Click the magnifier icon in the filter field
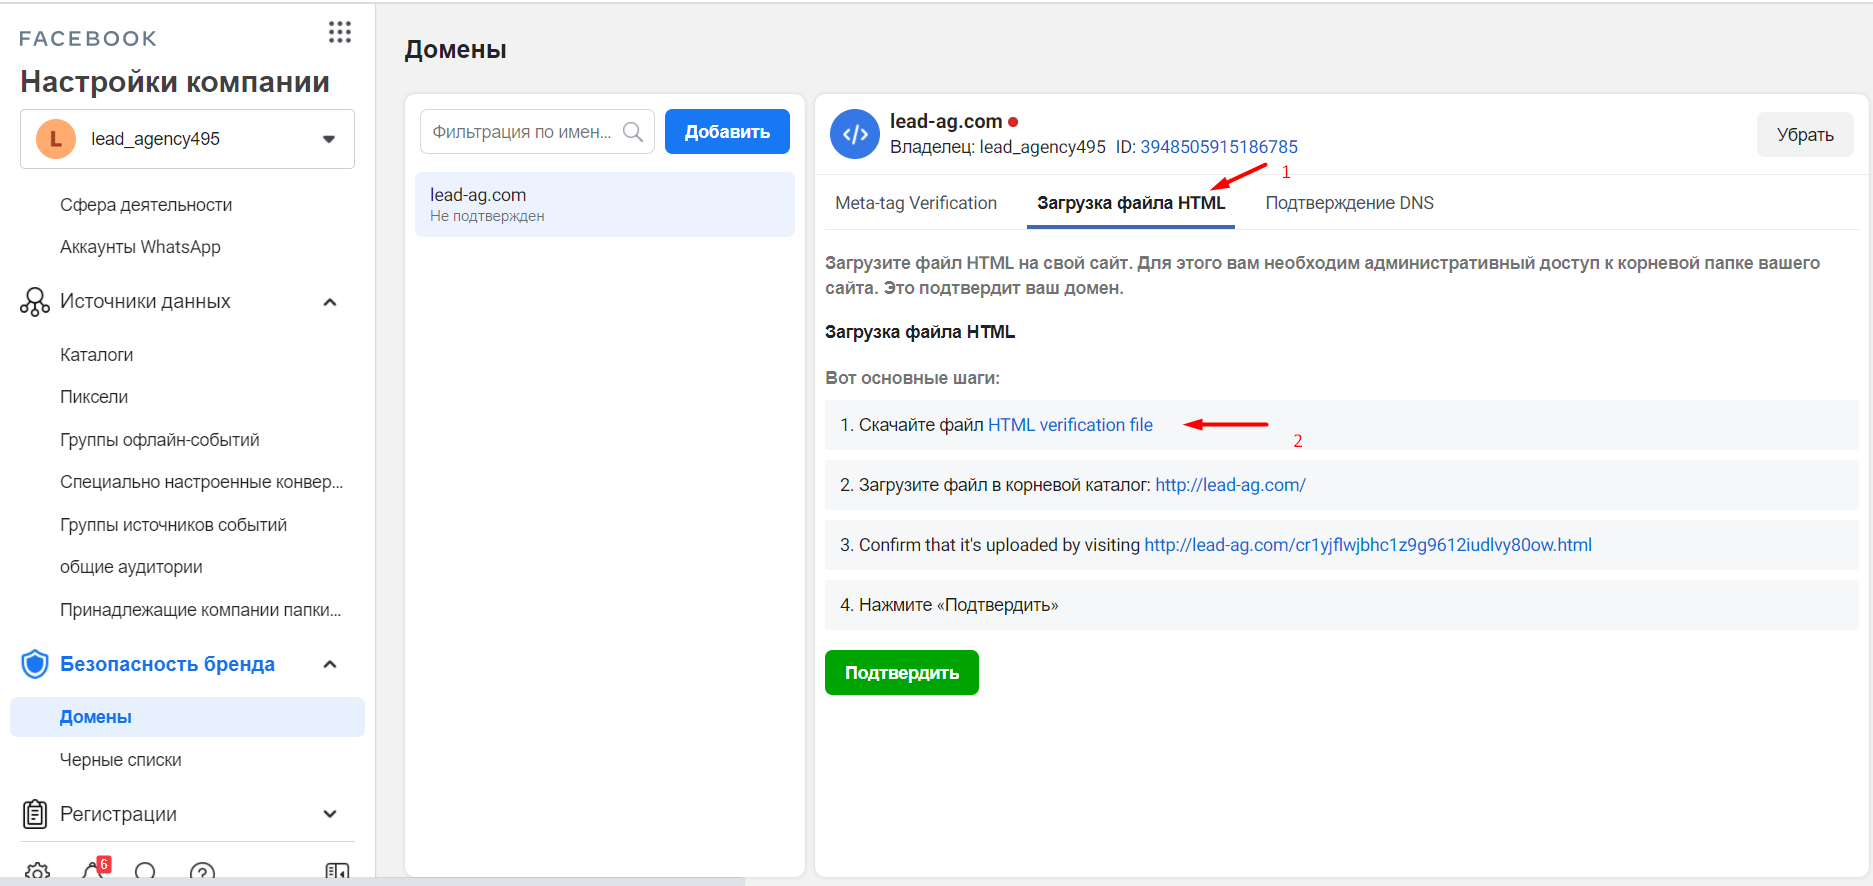 pyautogui.click(x=633, y=132)
